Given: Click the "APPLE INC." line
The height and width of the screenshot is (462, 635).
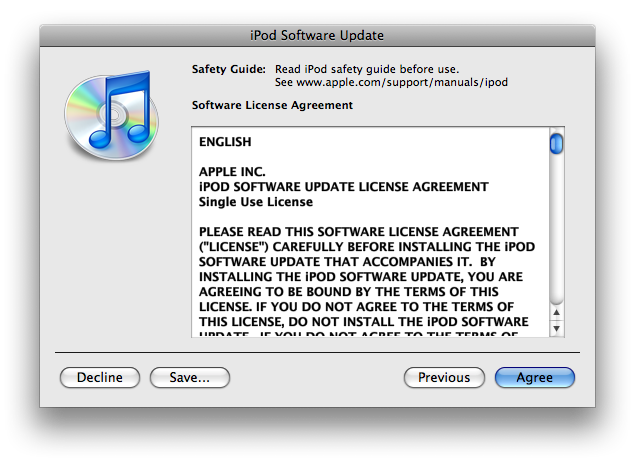Looking at the screenshot, I should tap(232, 172).
